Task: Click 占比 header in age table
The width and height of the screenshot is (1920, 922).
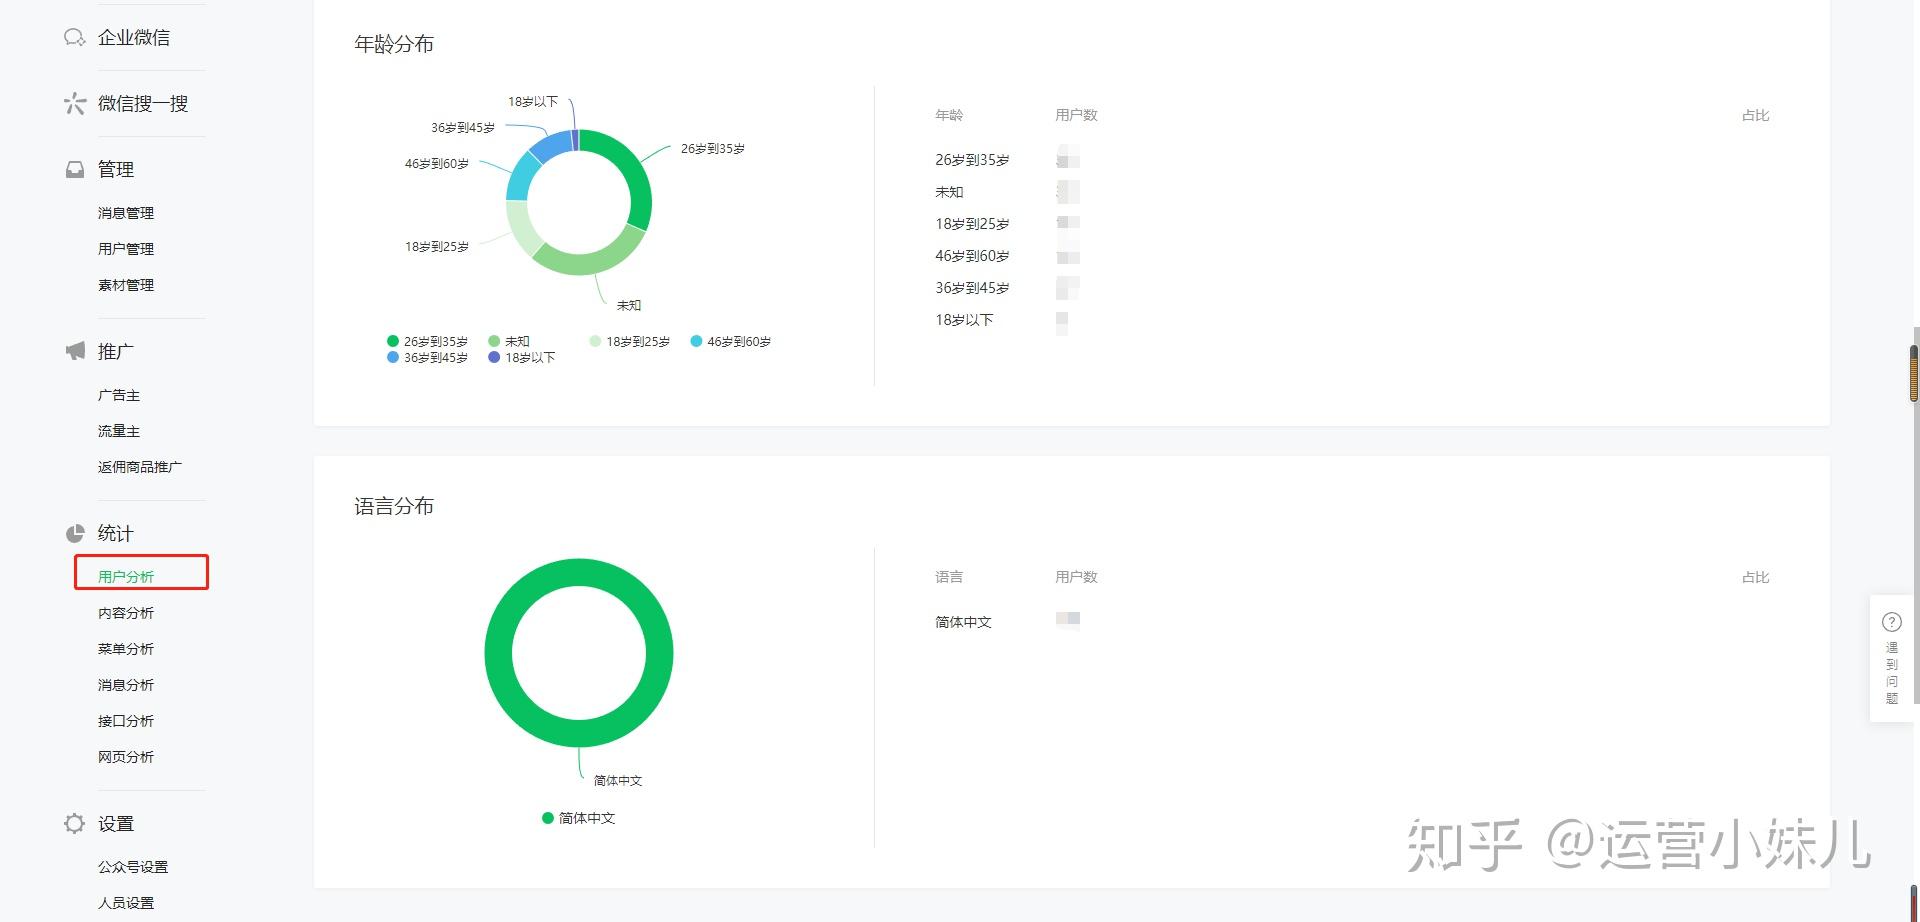Action: pos(1756,115)
